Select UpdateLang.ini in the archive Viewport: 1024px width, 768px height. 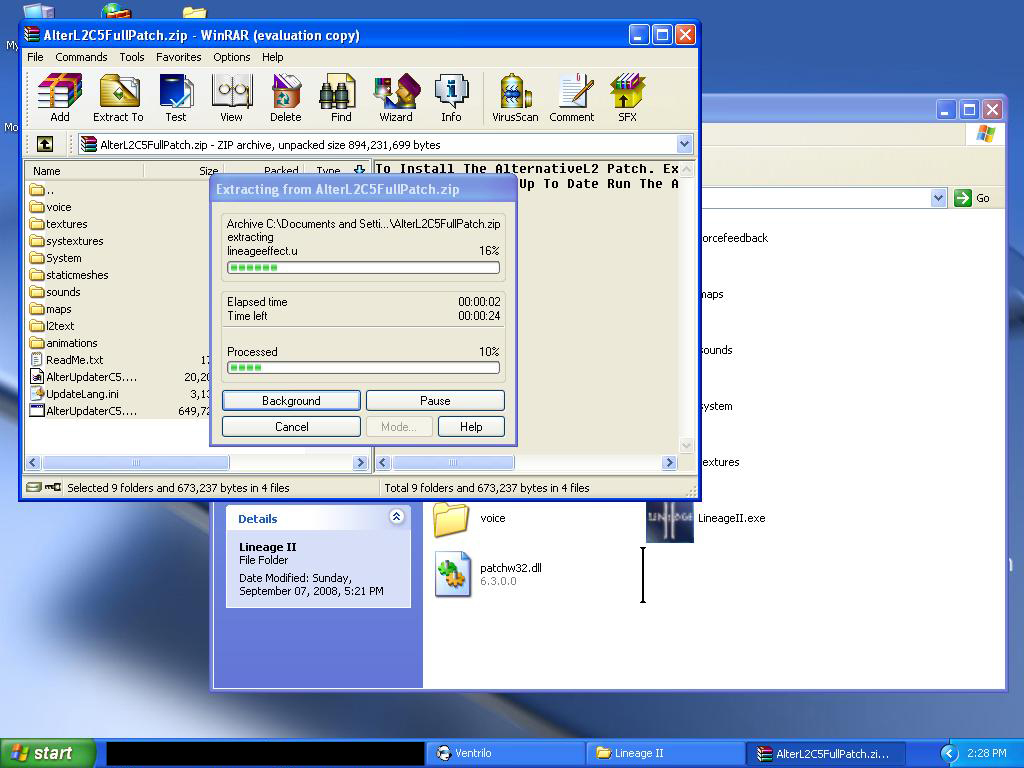click(x=74, y=394)
